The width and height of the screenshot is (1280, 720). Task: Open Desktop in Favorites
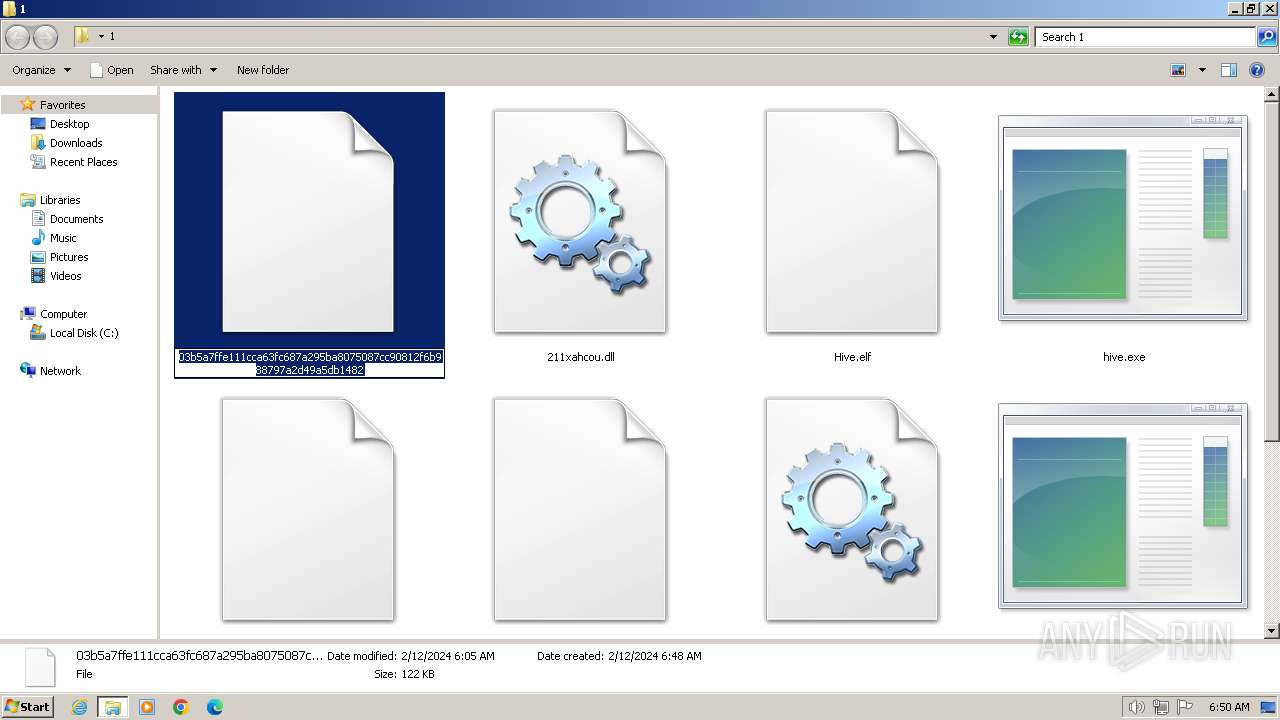[x=69, y=124]
